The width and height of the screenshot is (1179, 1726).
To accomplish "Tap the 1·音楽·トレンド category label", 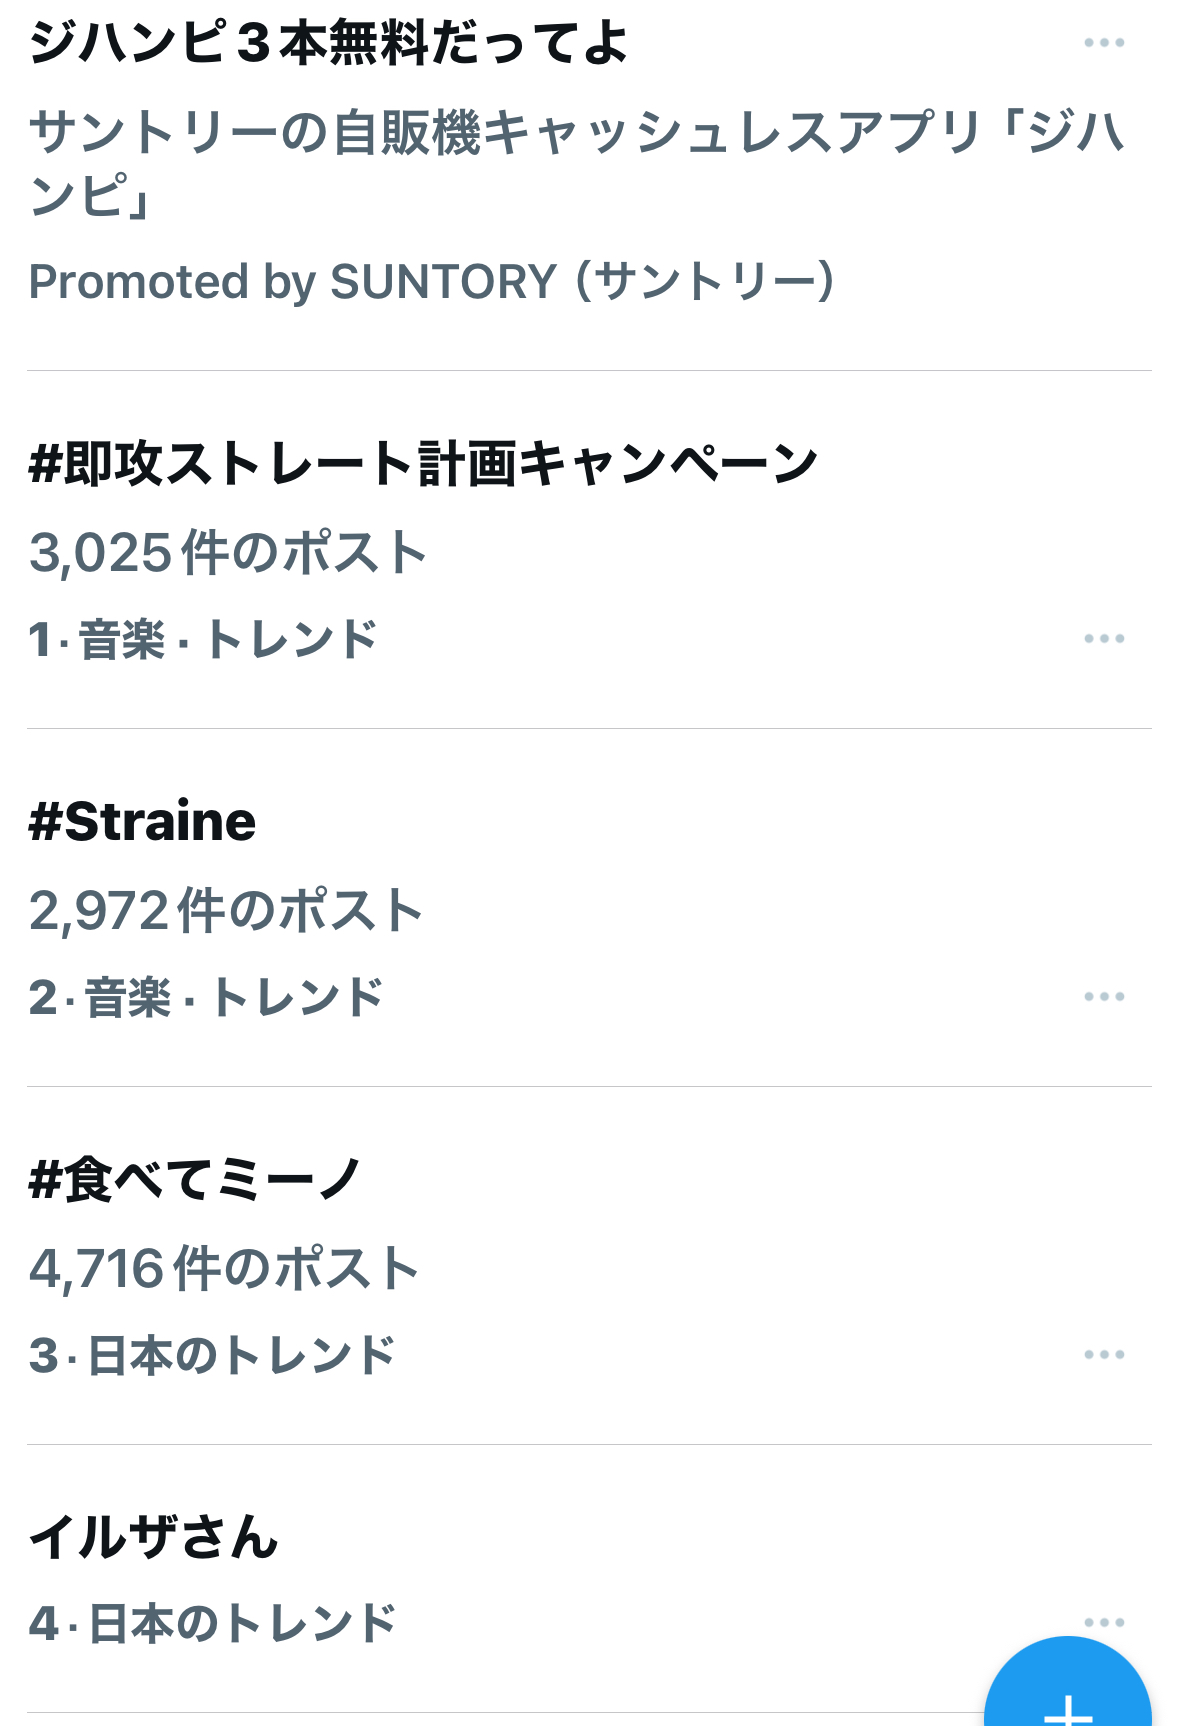I will point(203,640).
